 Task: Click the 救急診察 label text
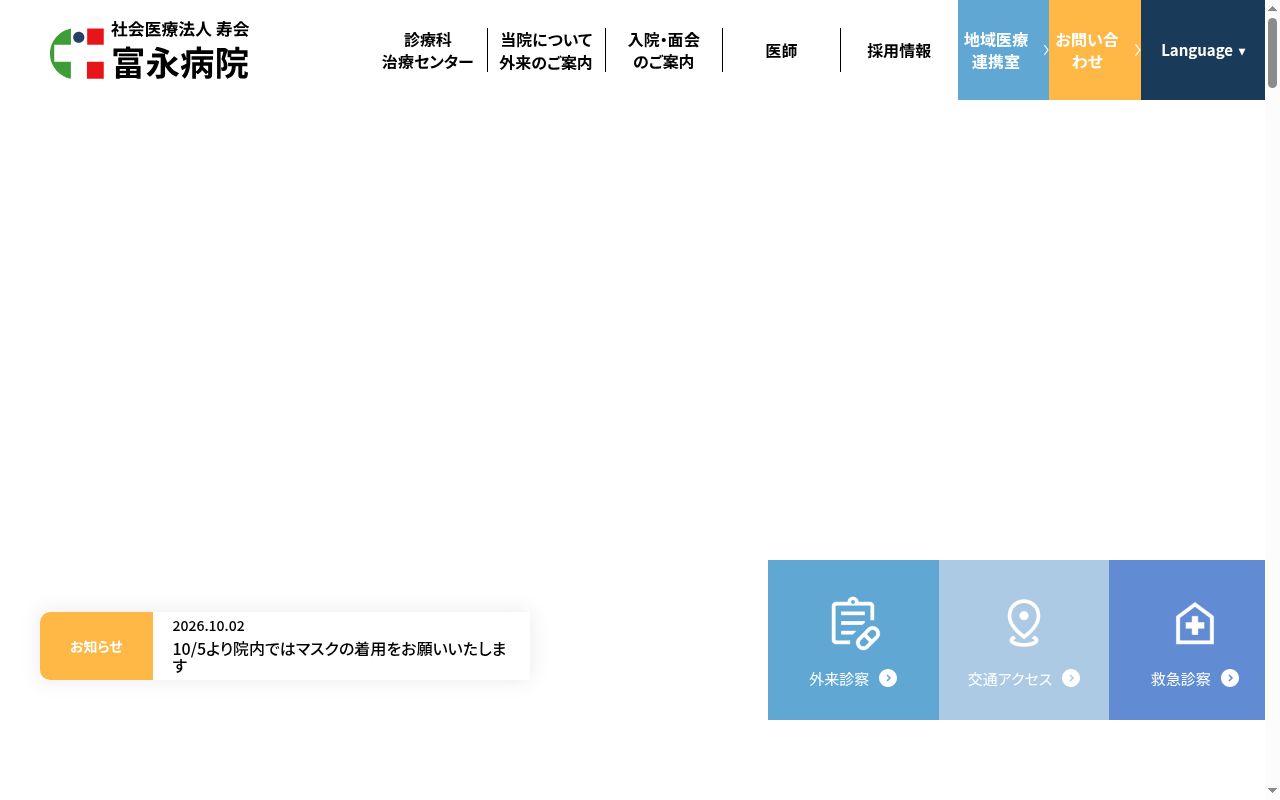(1181, 679)
